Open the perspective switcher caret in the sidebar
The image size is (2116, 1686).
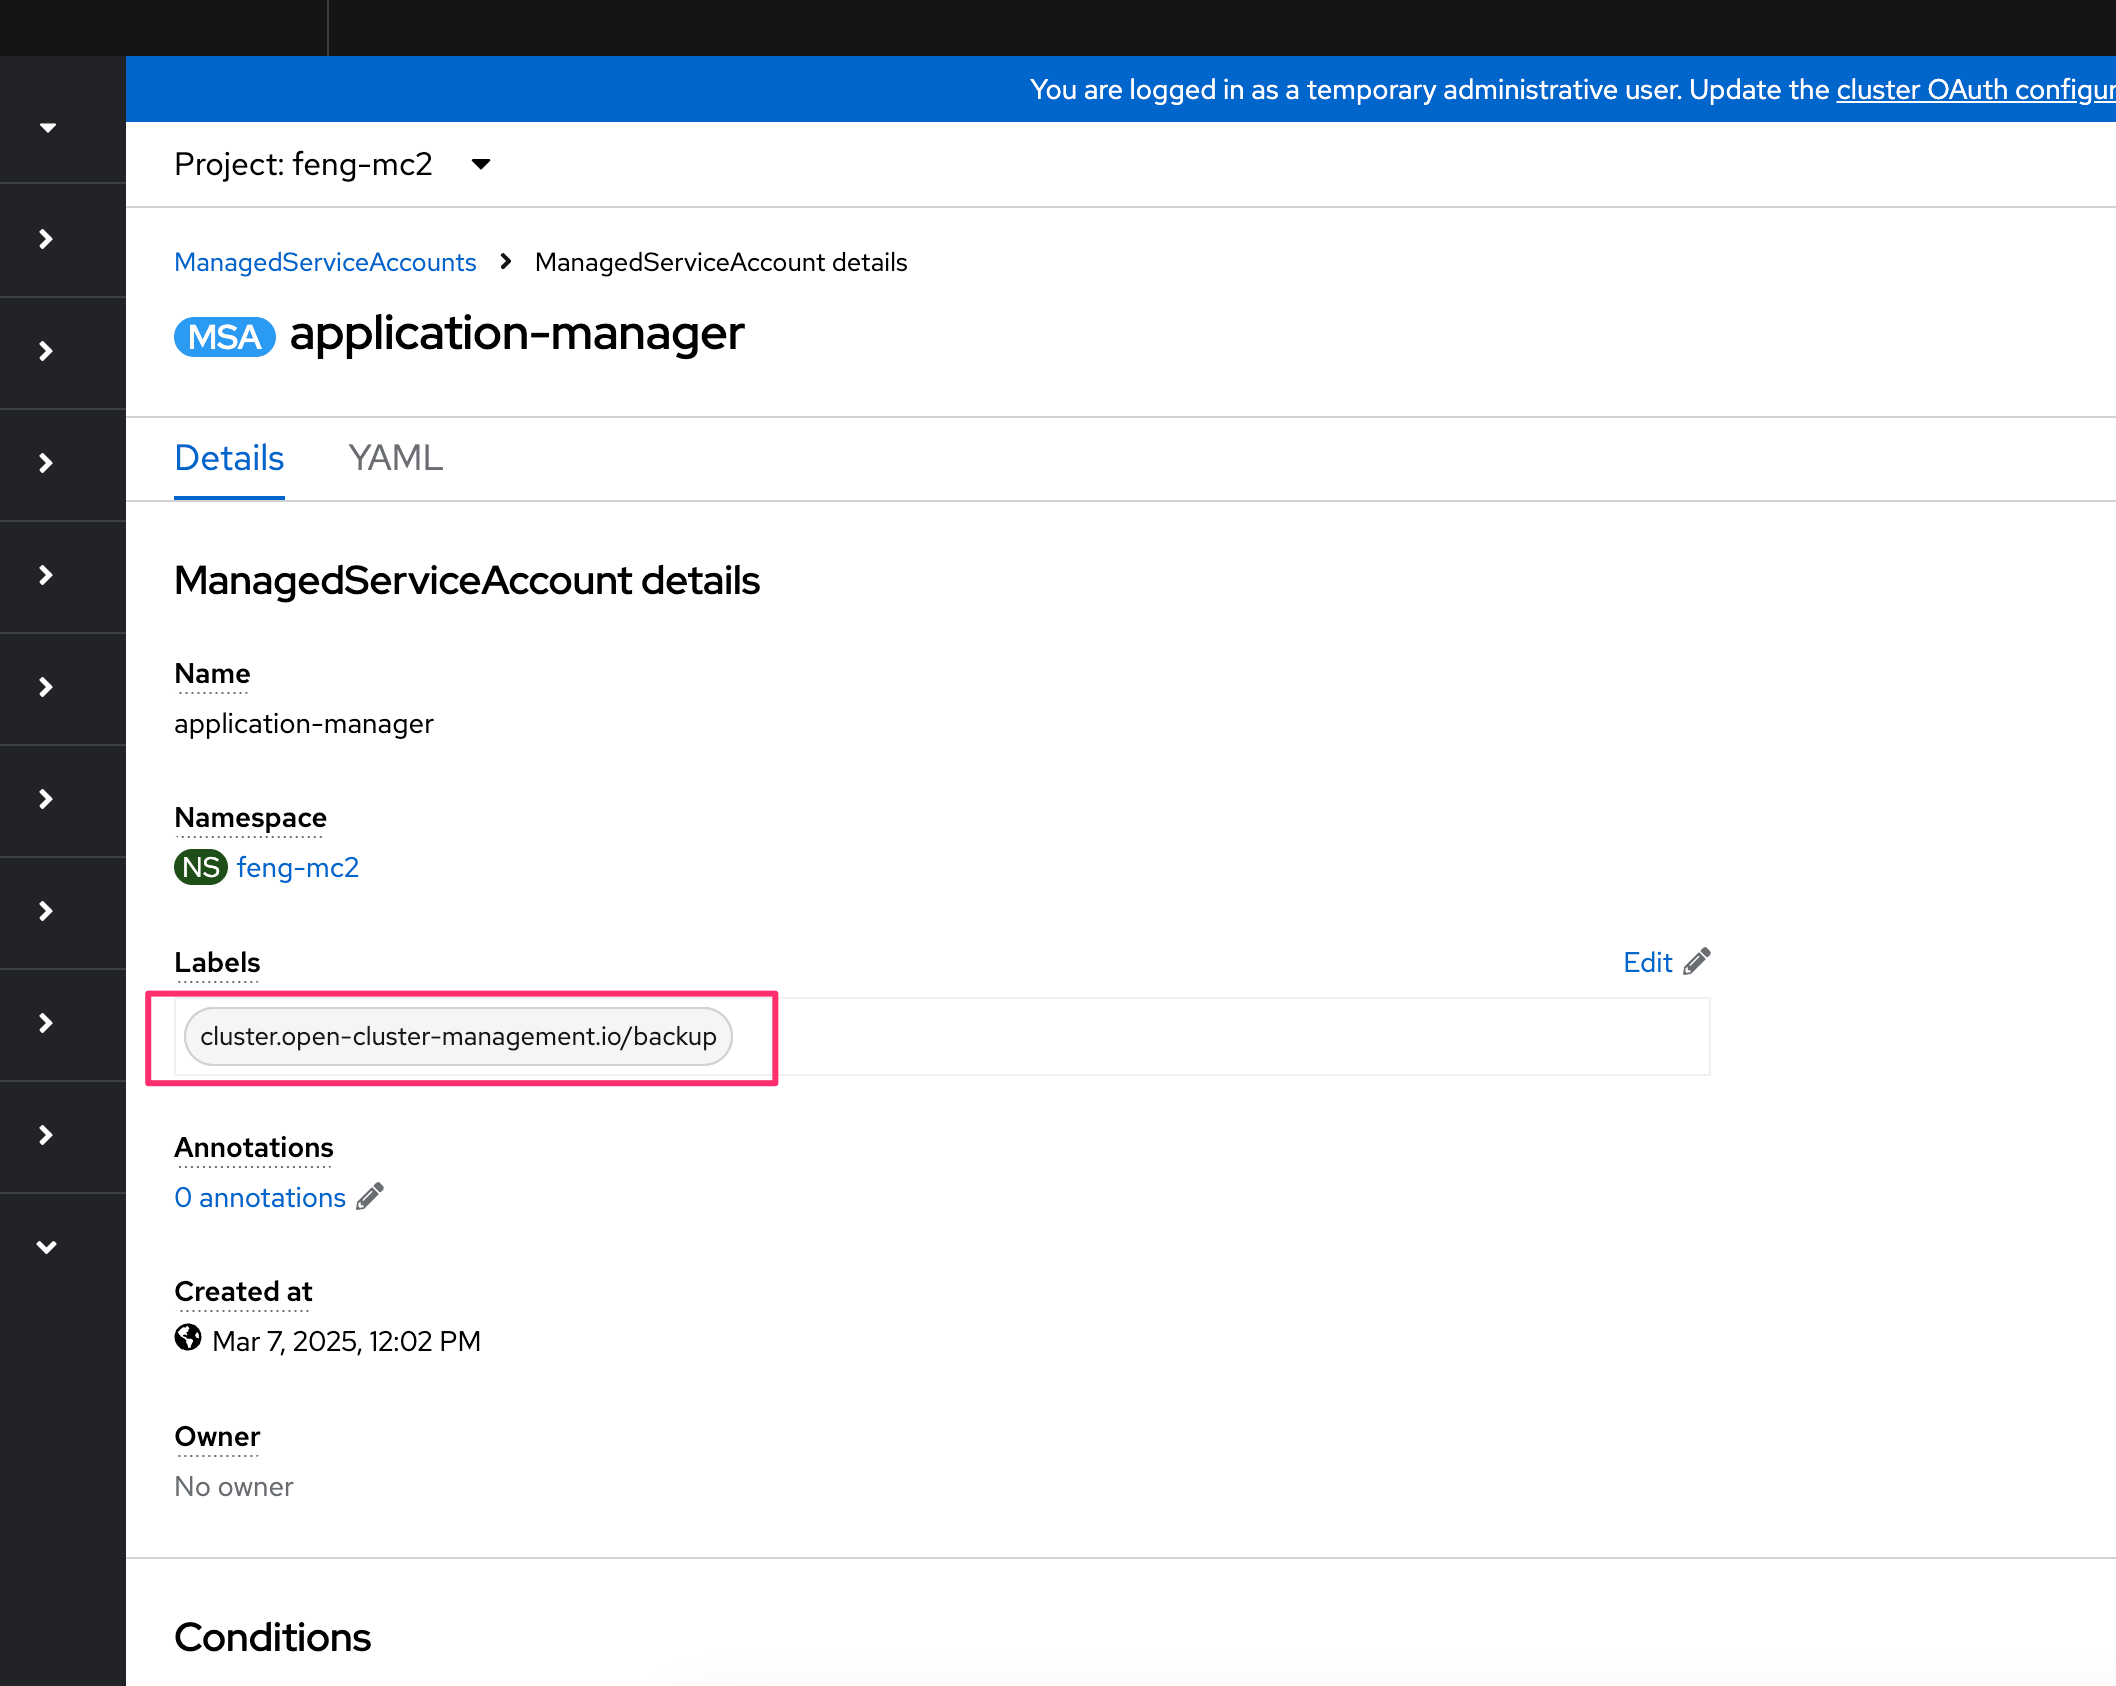click(47, 128)
